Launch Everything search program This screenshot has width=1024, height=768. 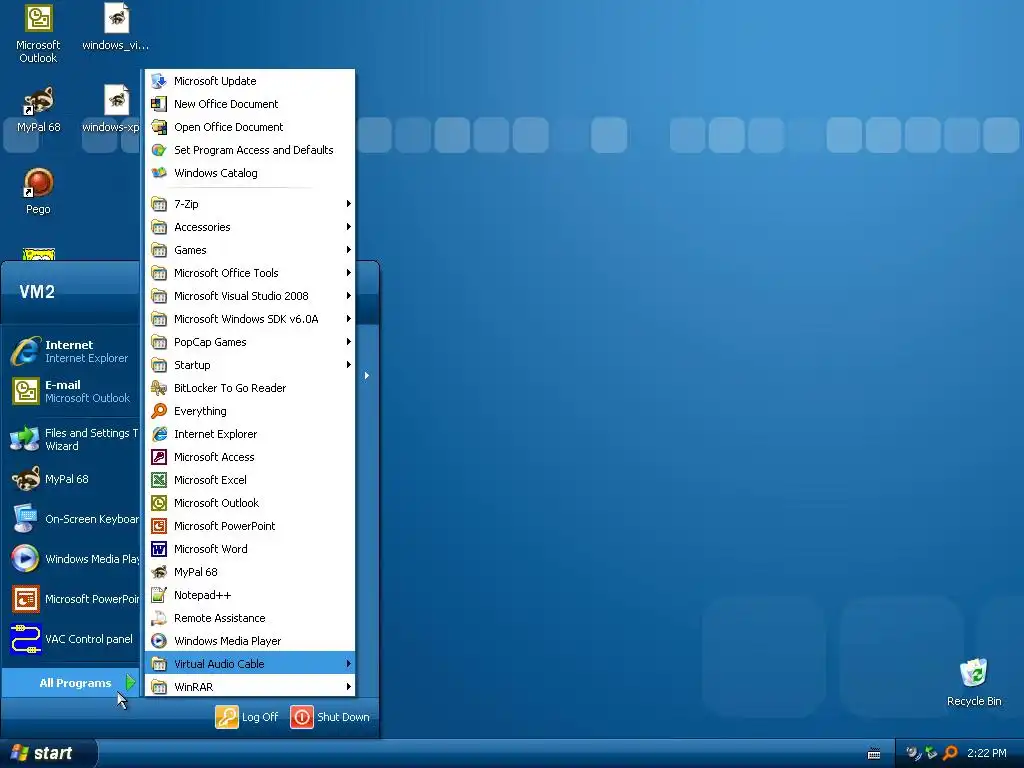(x=249, y=411)
